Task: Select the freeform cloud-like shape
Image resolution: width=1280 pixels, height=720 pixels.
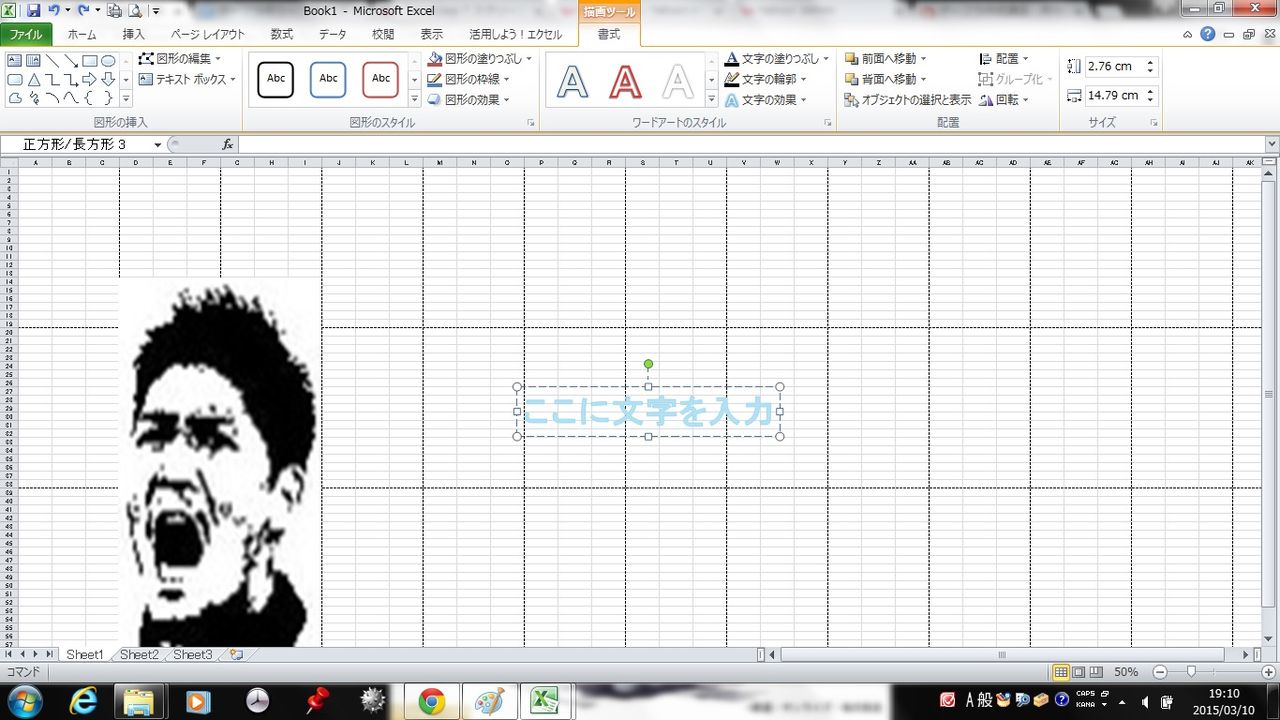Action: [x=15, y=98]
